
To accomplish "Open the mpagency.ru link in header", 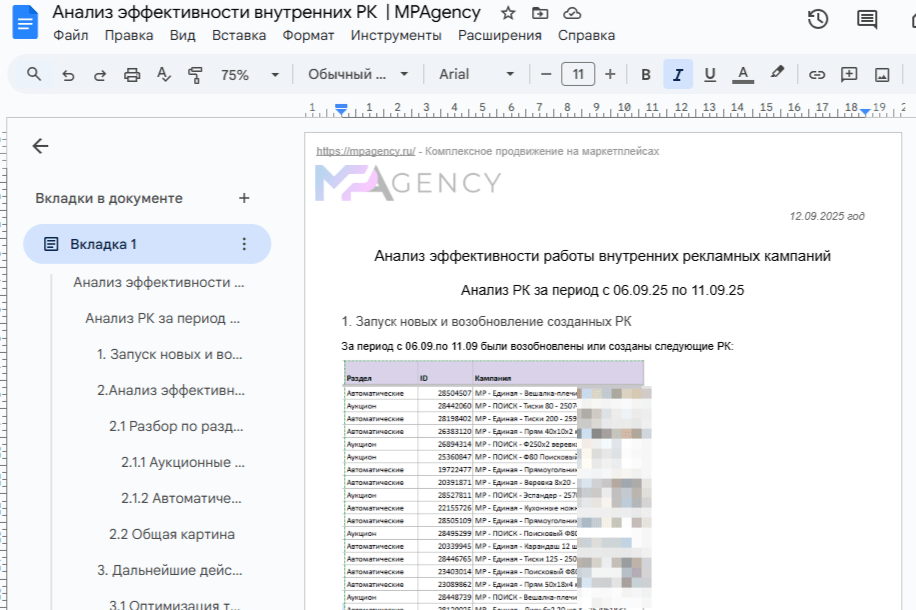I will (366, 151).
